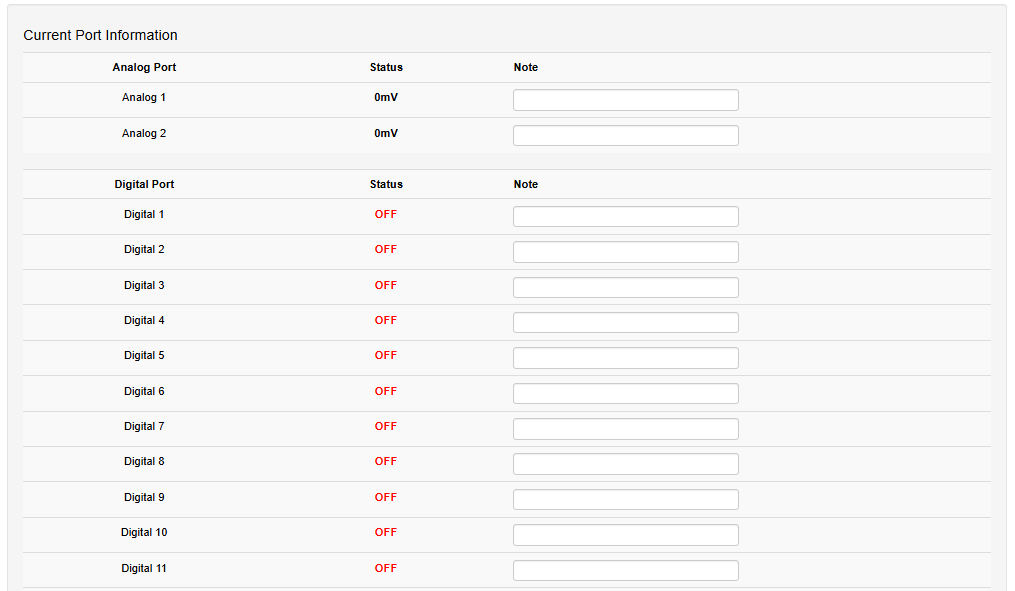Click the OFF status of Digital 3
The image size is (1015, 591).
pos(386,285)
